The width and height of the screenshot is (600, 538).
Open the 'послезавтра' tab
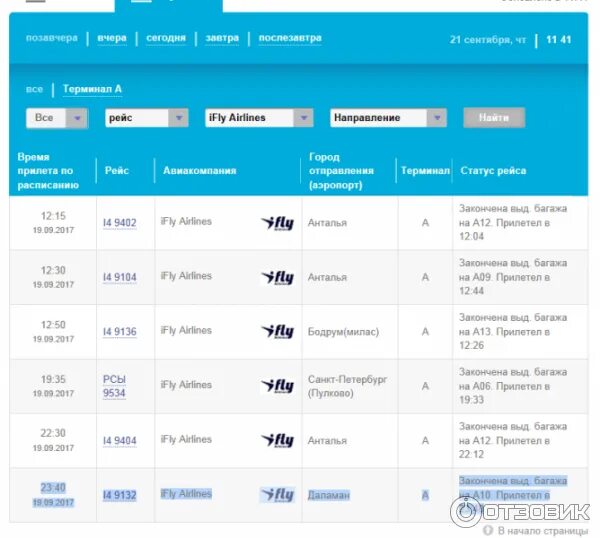(x=290, y=38)
